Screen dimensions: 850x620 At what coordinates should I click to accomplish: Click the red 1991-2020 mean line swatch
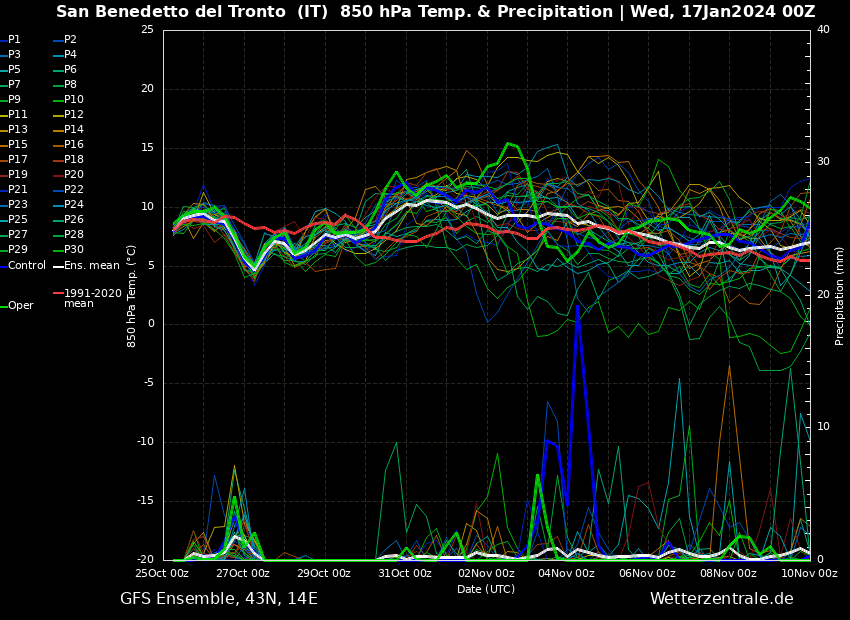click(58, 294)
